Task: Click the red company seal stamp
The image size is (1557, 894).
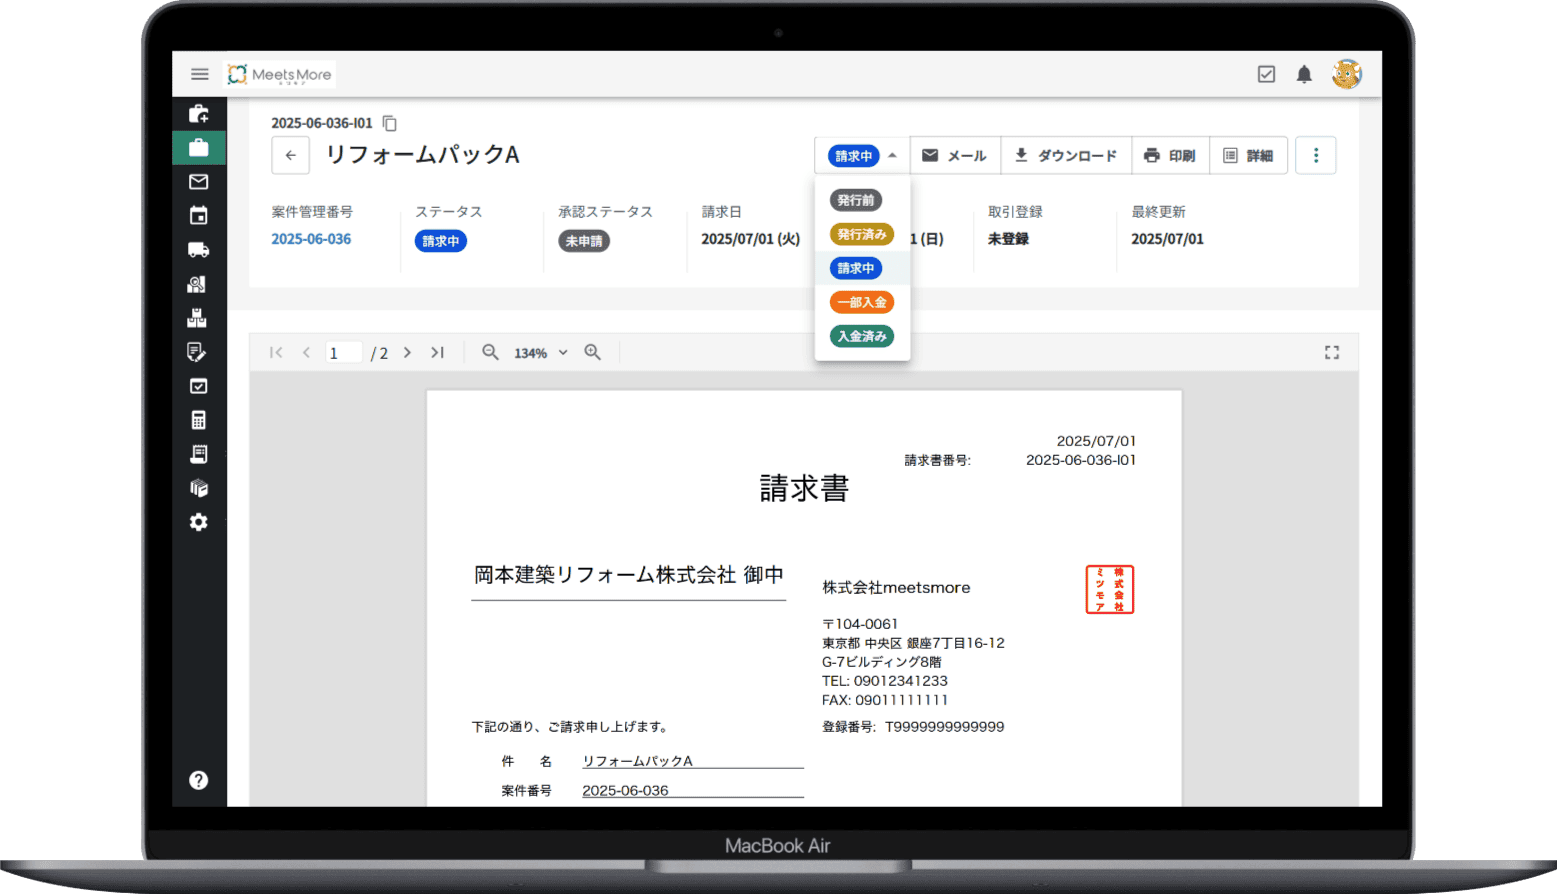Action: click(1110, 589)
